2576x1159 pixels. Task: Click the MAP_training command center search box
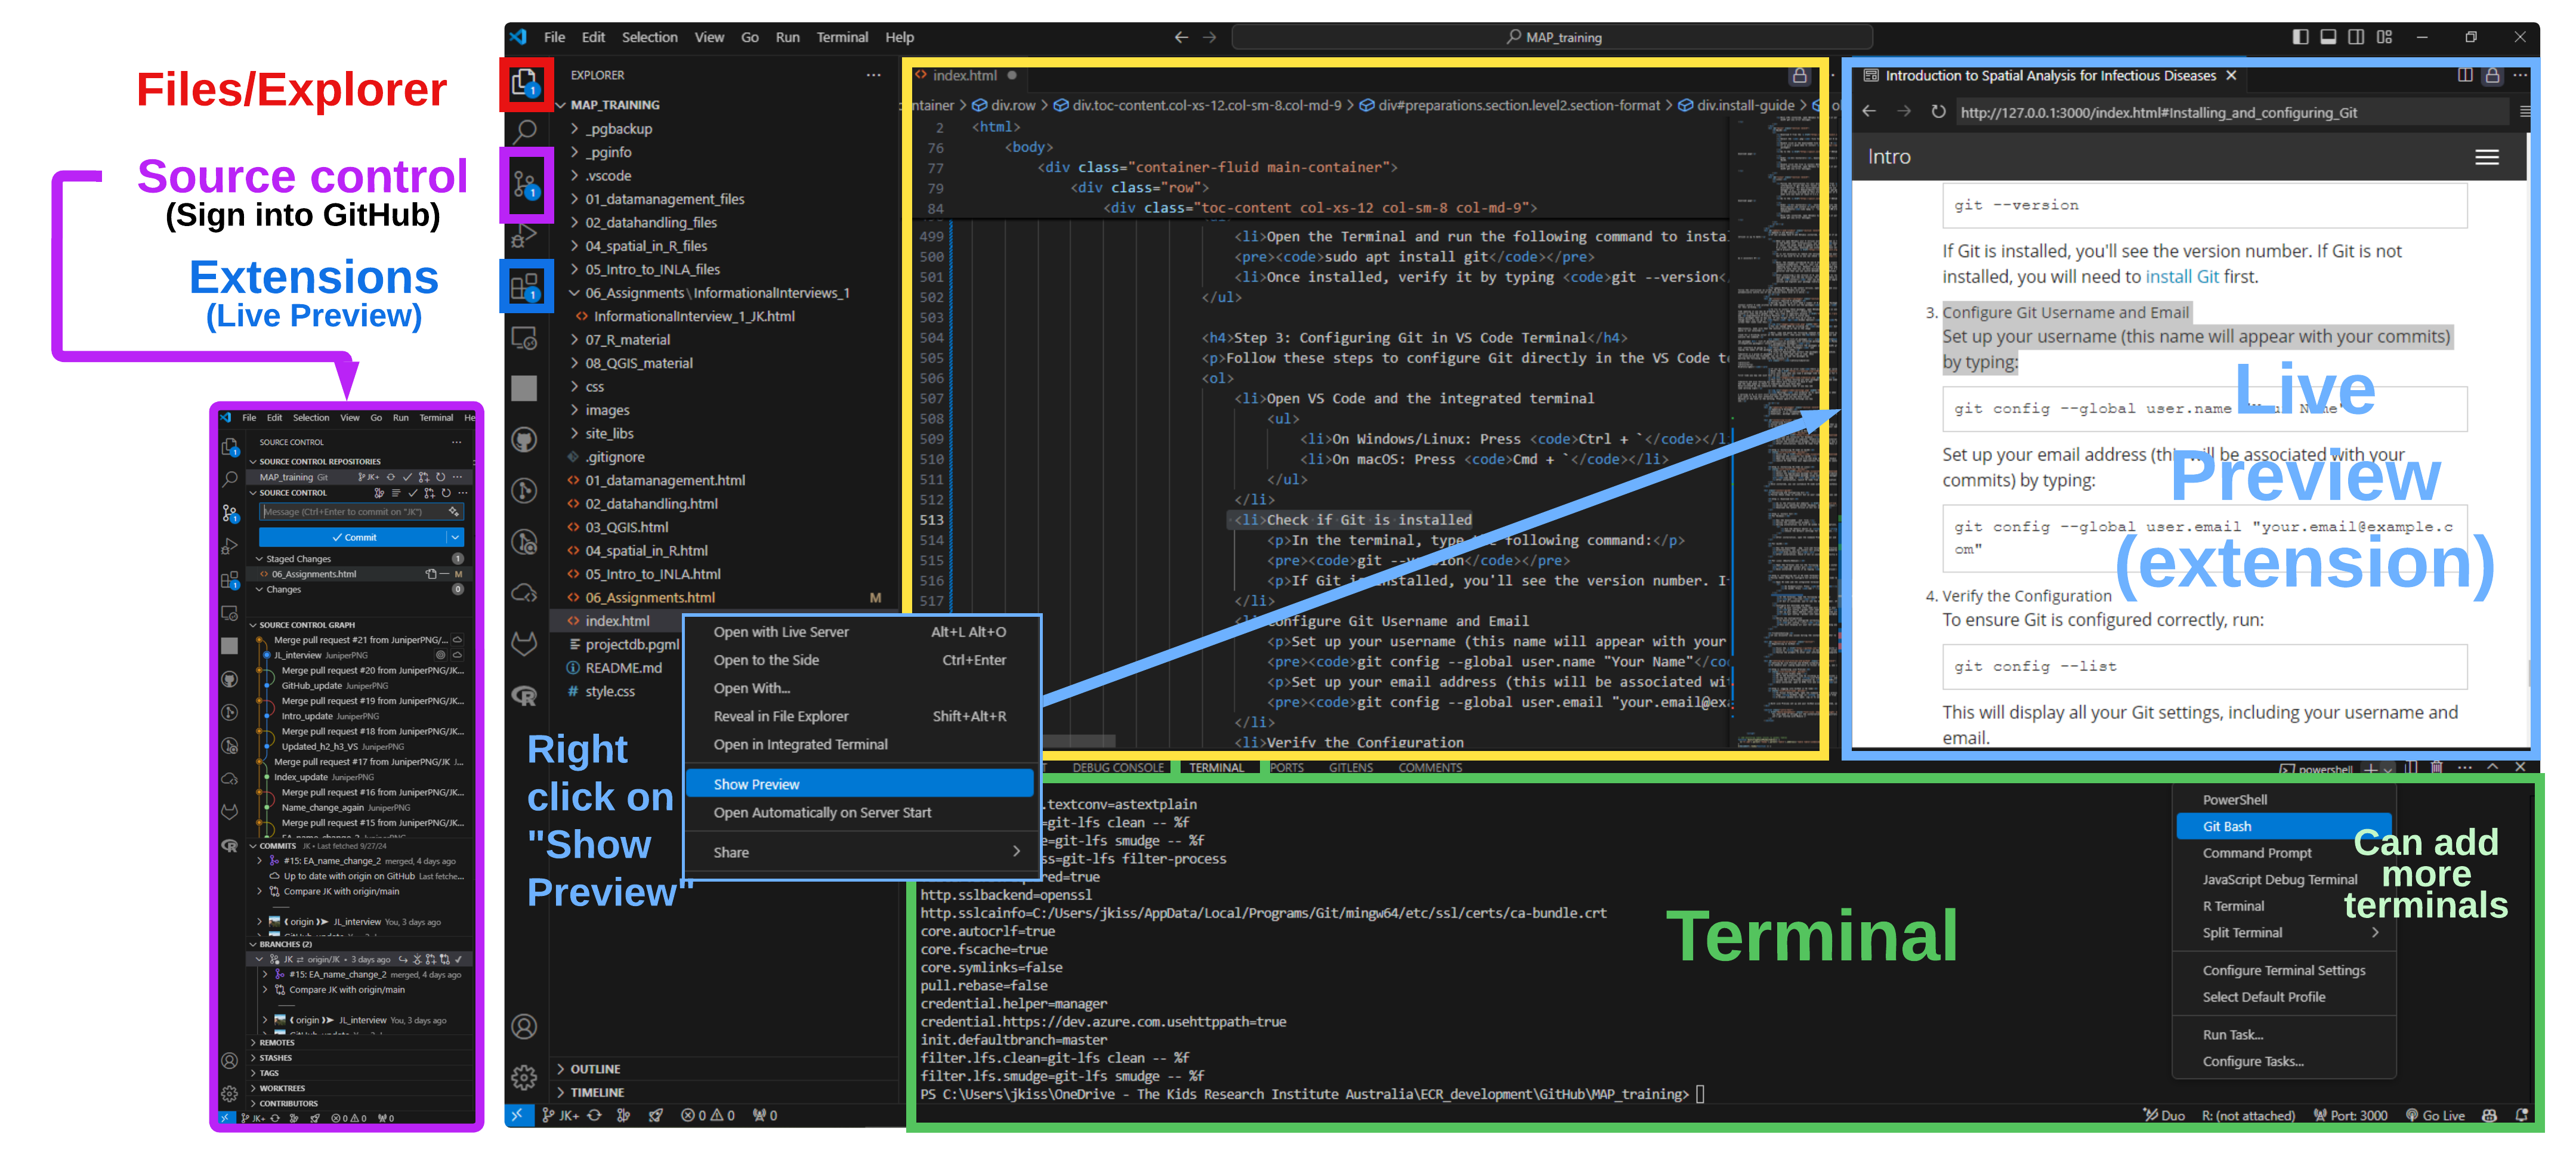(x=1552, y=37)
